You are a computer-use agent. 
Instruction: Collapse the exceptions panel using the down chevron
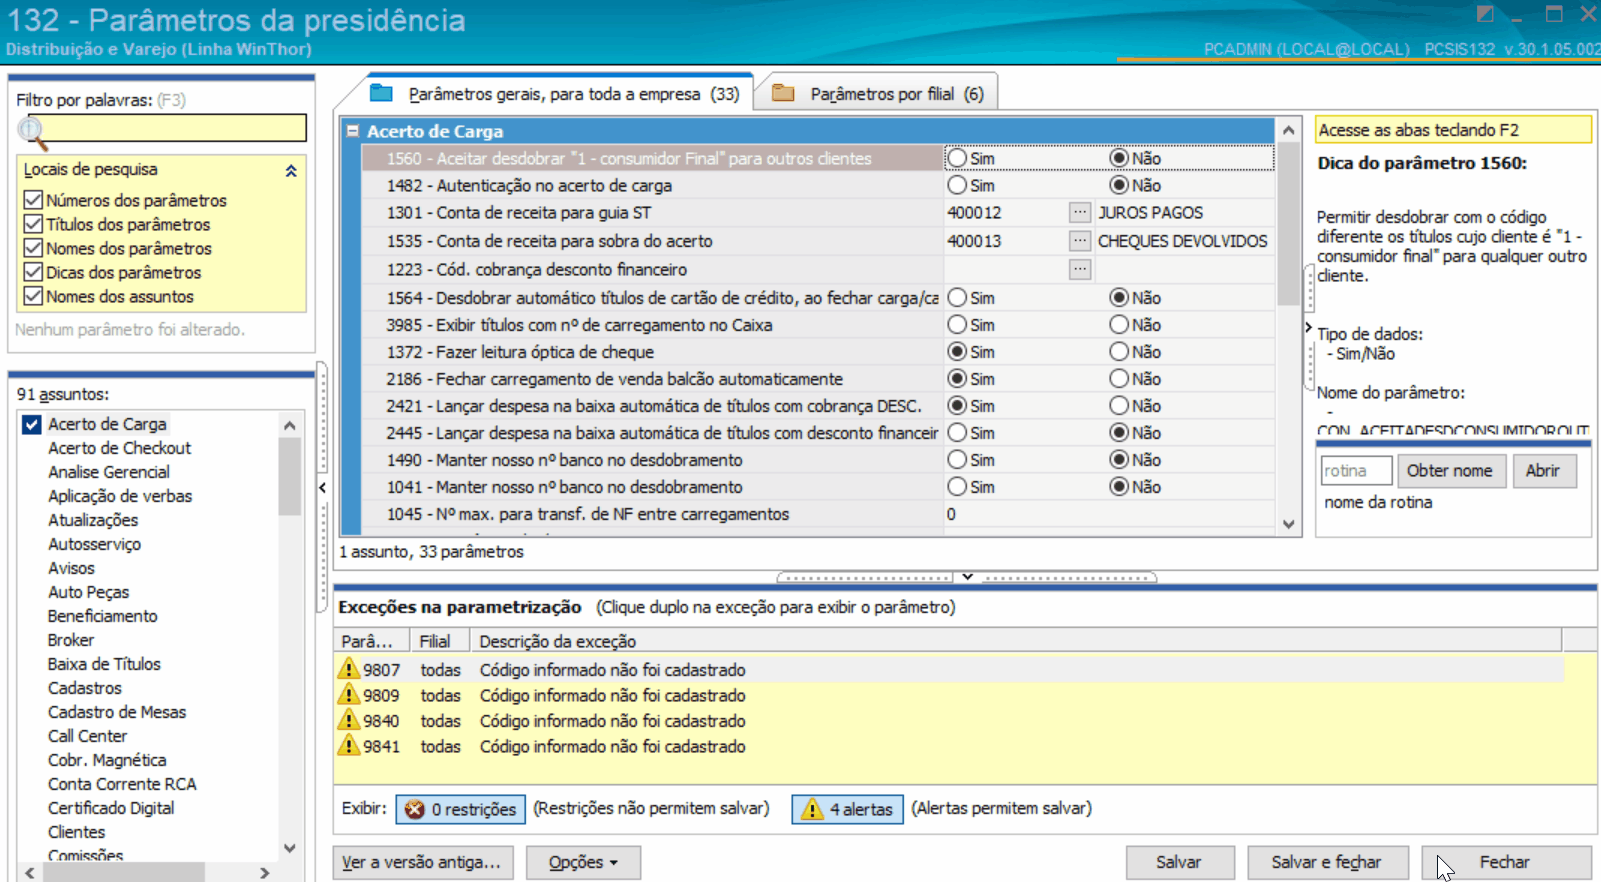(x=967, y=577)
